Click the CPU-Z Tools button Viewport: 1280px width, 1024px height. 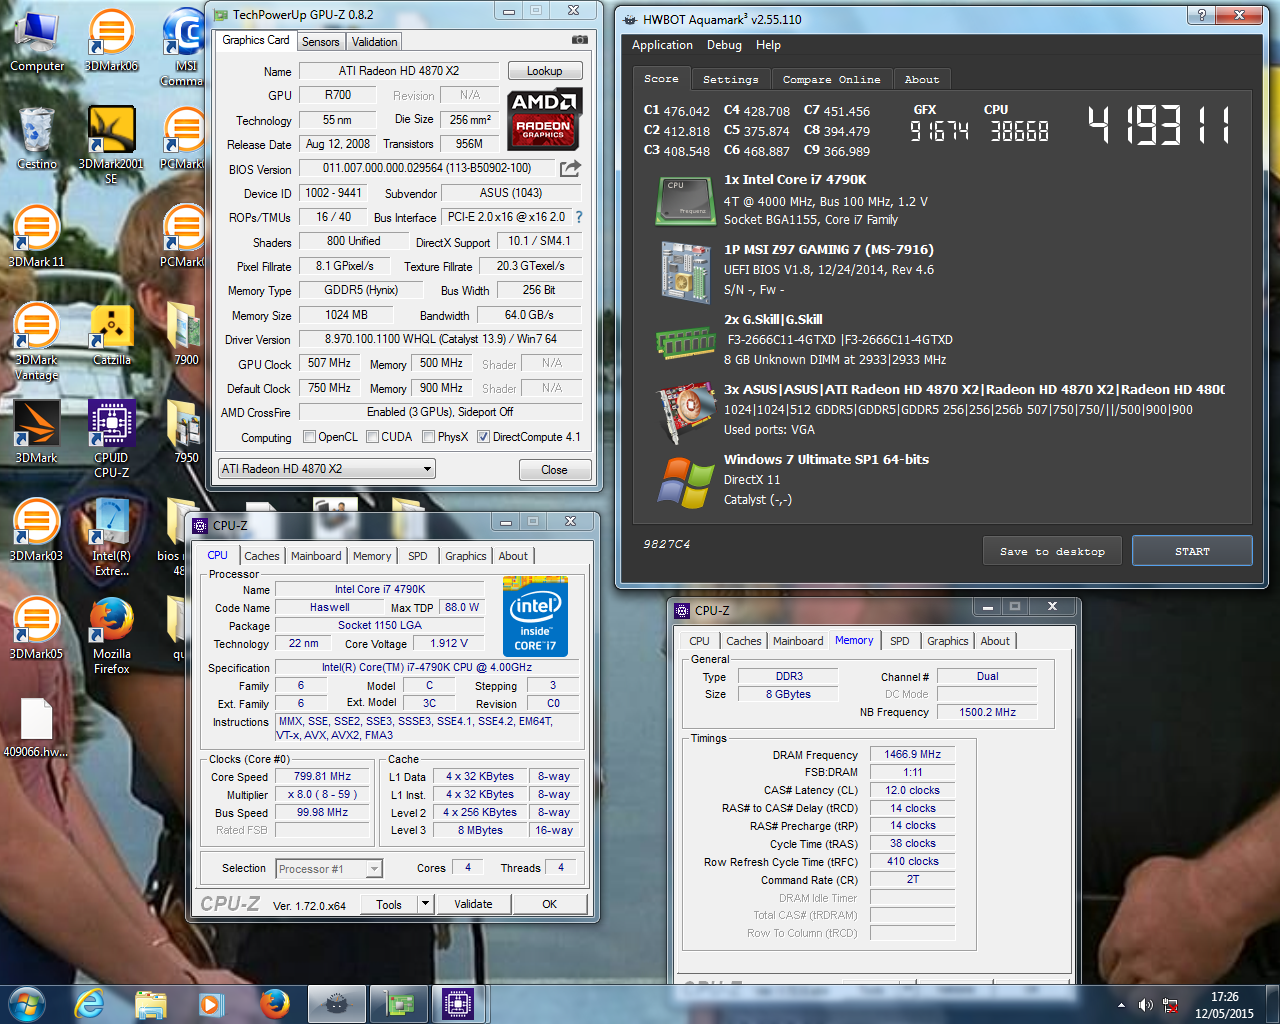(x=389, y=904)
